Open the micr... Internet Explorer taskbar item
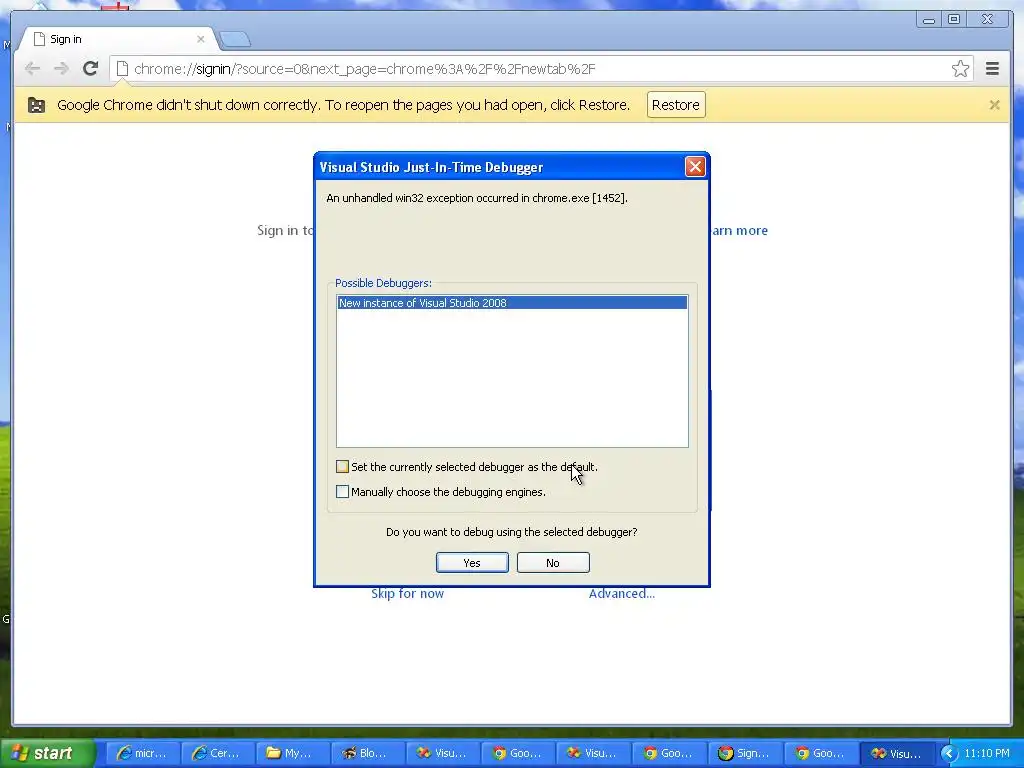 (142, 753)
